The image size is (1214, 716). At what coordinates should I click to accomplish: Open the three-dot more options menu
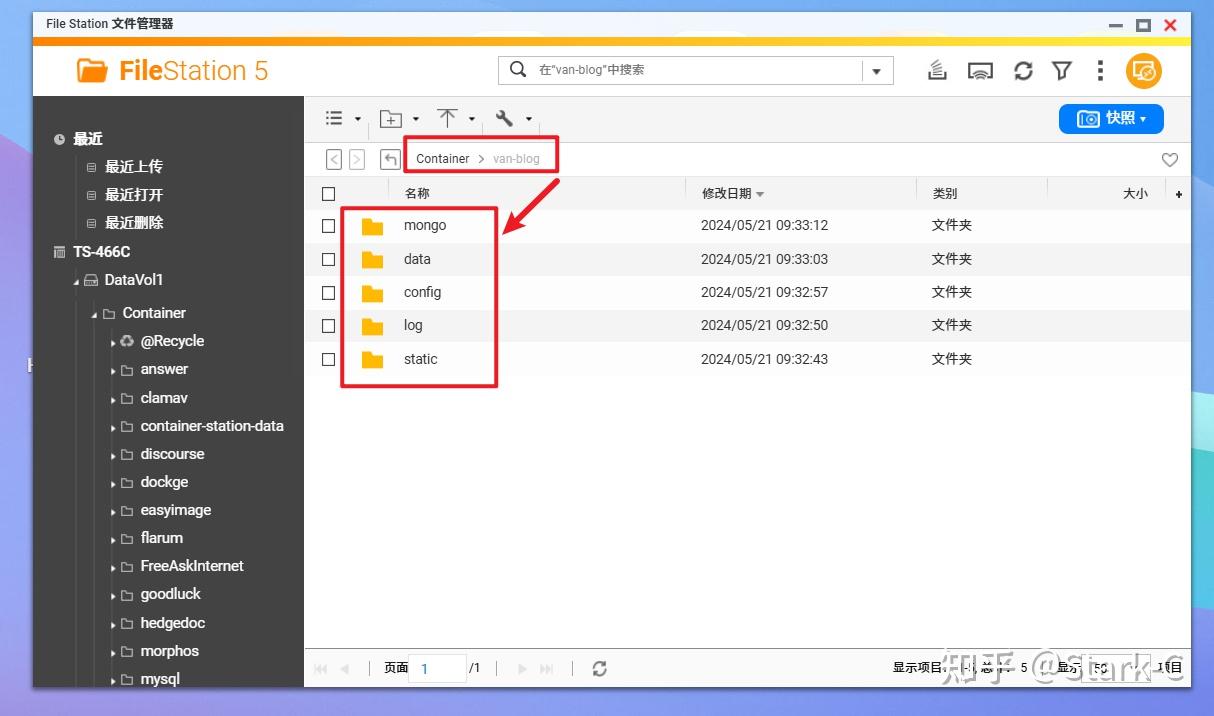click(1100, 70)
